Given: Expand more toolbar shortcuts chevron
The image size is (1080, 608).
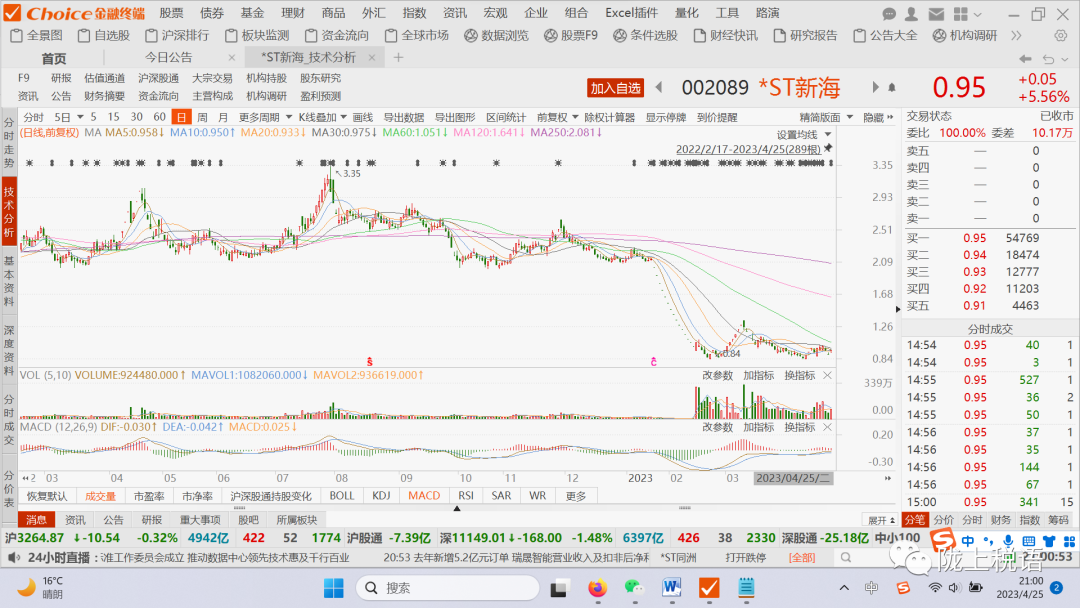Looking at the screenshot, I should pos(1016,35).
